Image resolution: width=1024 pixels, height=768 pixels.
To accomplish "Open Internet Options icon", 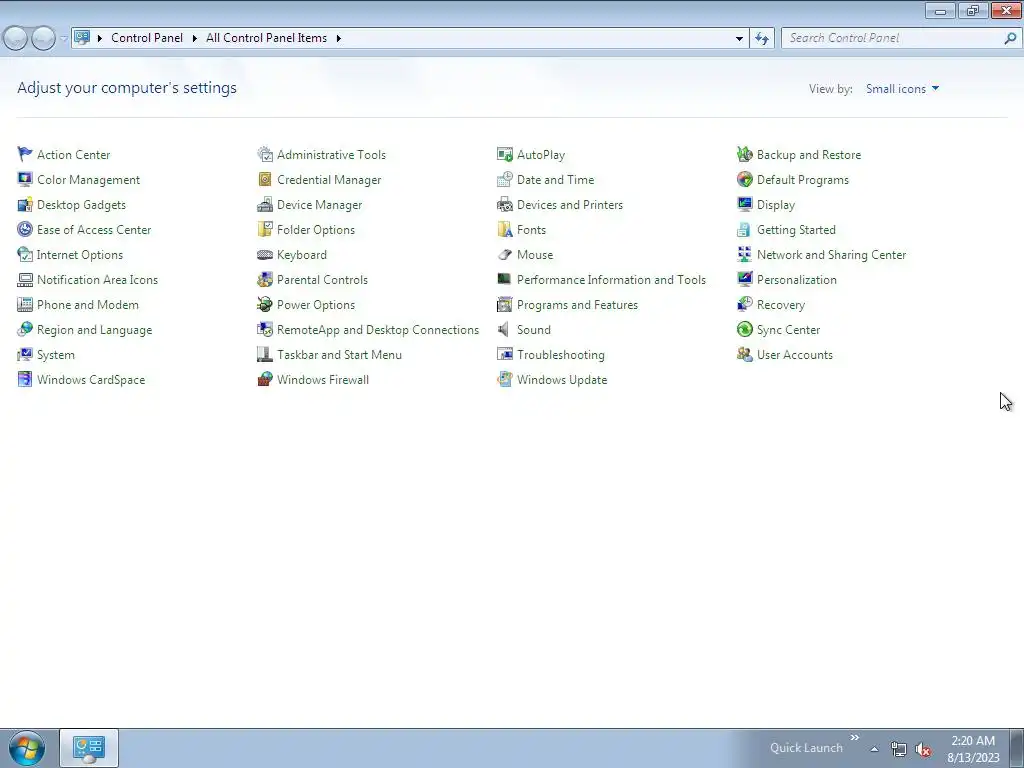I will (x=25, y=254).
